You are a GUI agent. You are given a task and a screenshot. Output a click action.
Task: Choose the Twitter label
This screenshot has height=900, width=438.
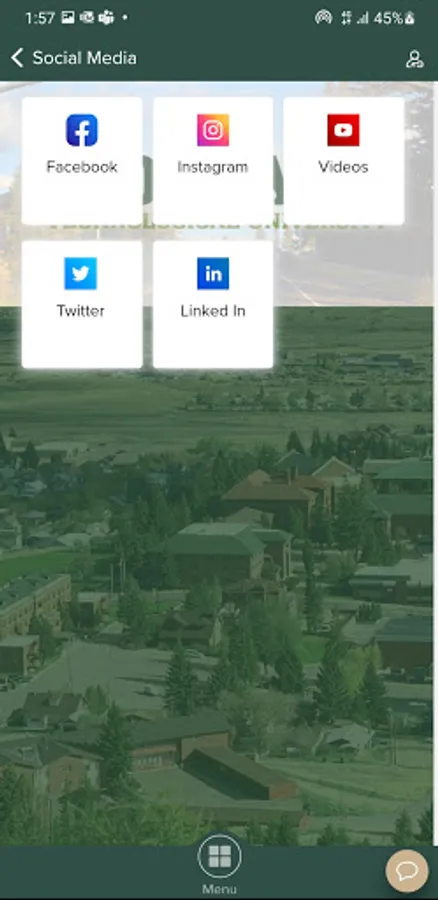pyautogui.click(x=80, y=311)
